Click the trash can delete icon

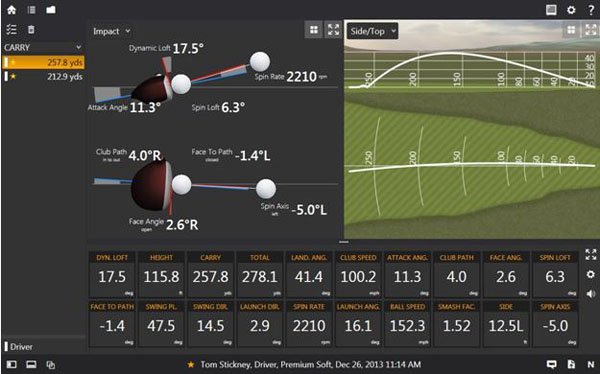(x=31, y=29)
